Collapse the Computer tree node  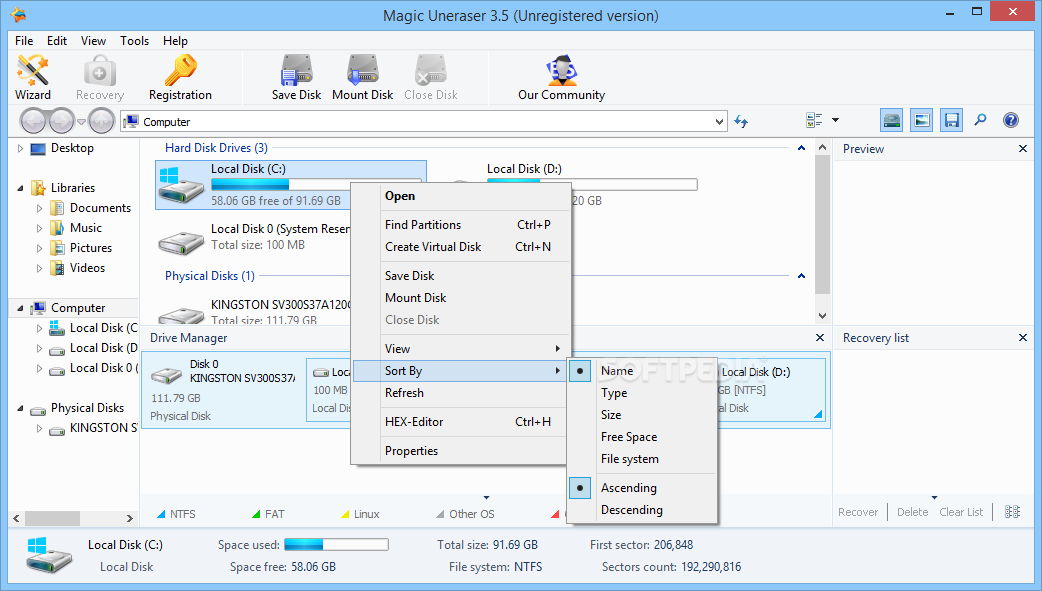tap(21, 308)
